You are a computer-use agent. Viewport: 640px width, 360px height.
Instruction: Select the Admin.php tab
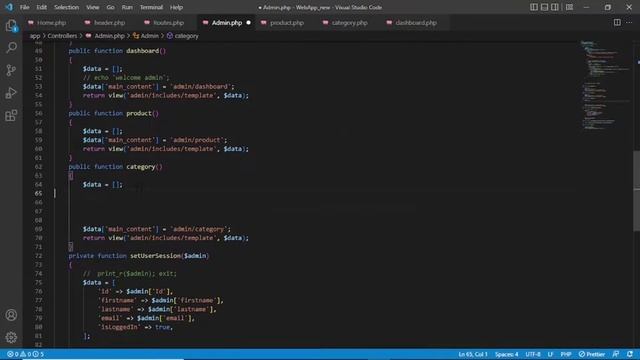(227, 23)
